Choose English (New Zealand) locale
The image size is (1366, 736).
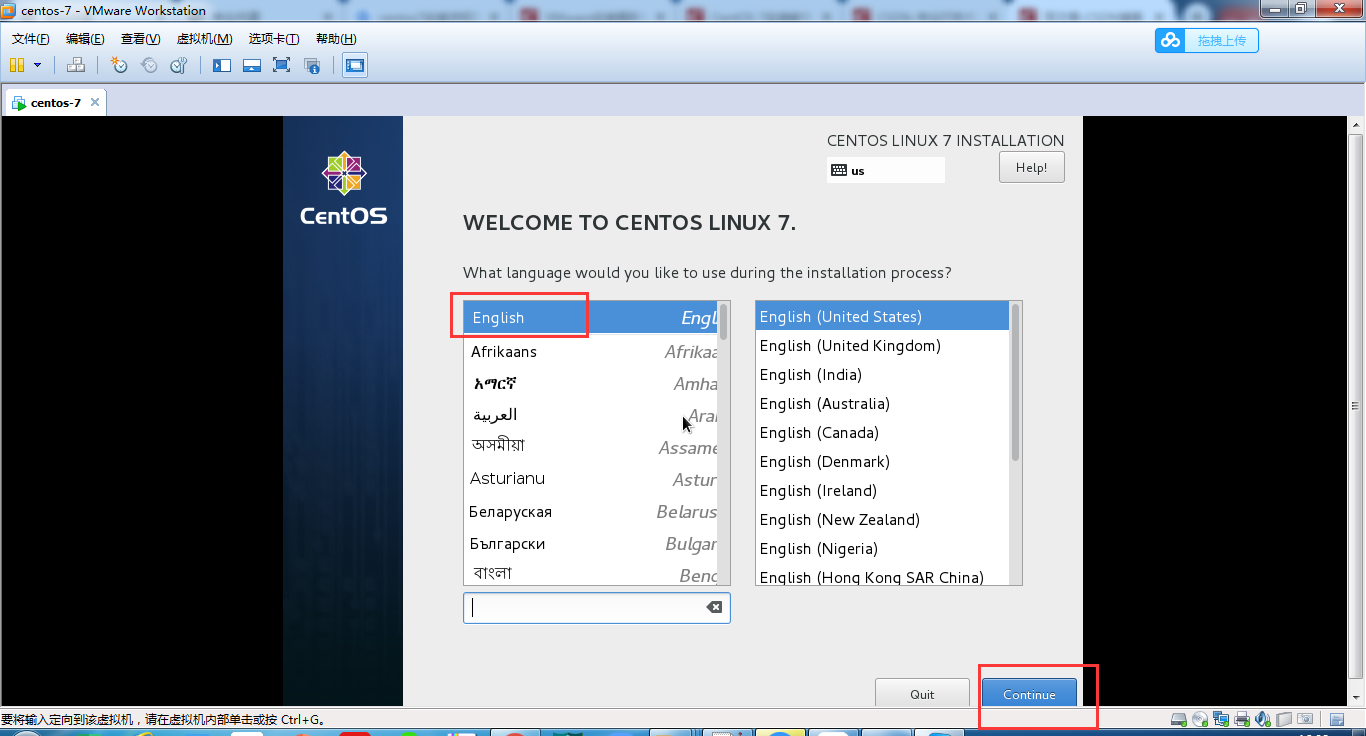click(882, 519)
